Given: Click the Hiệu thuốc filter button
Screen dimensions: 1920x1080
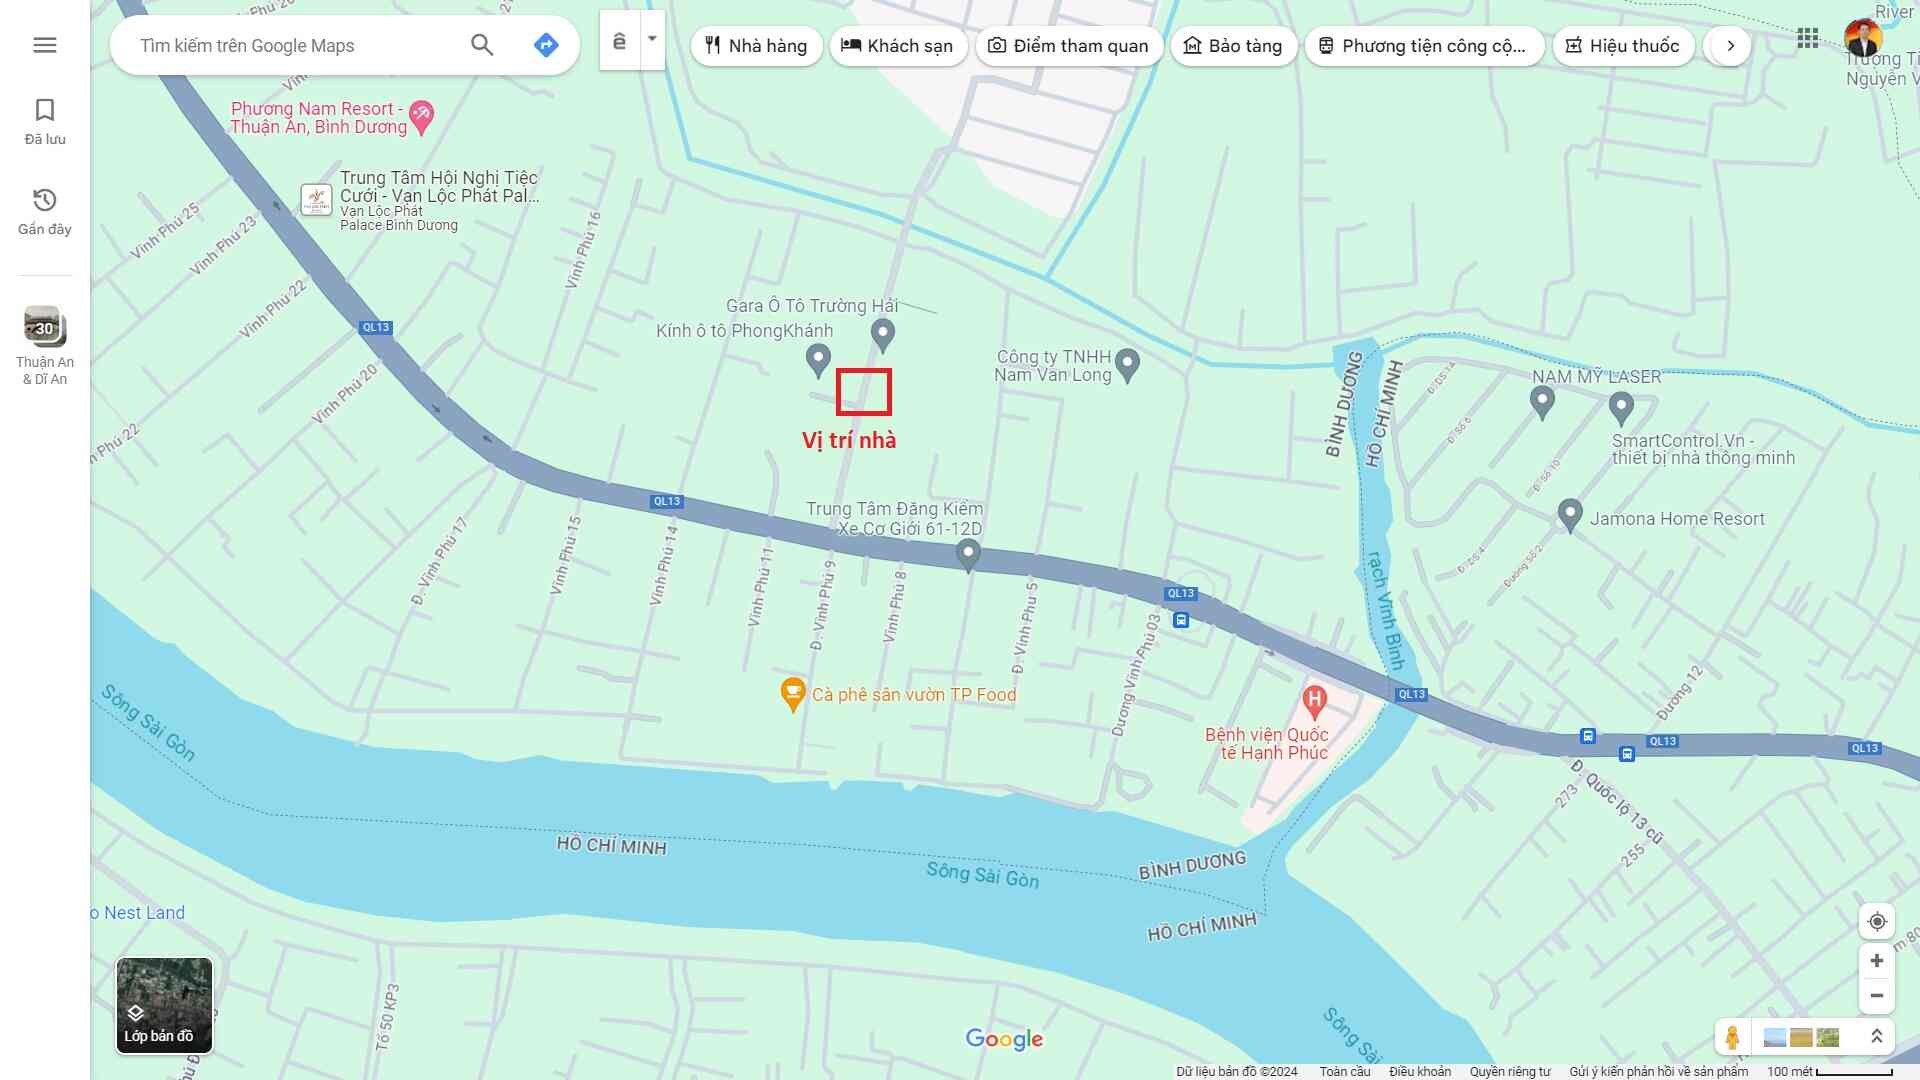Looking at the screenshot, I should tap(1622, 46).
